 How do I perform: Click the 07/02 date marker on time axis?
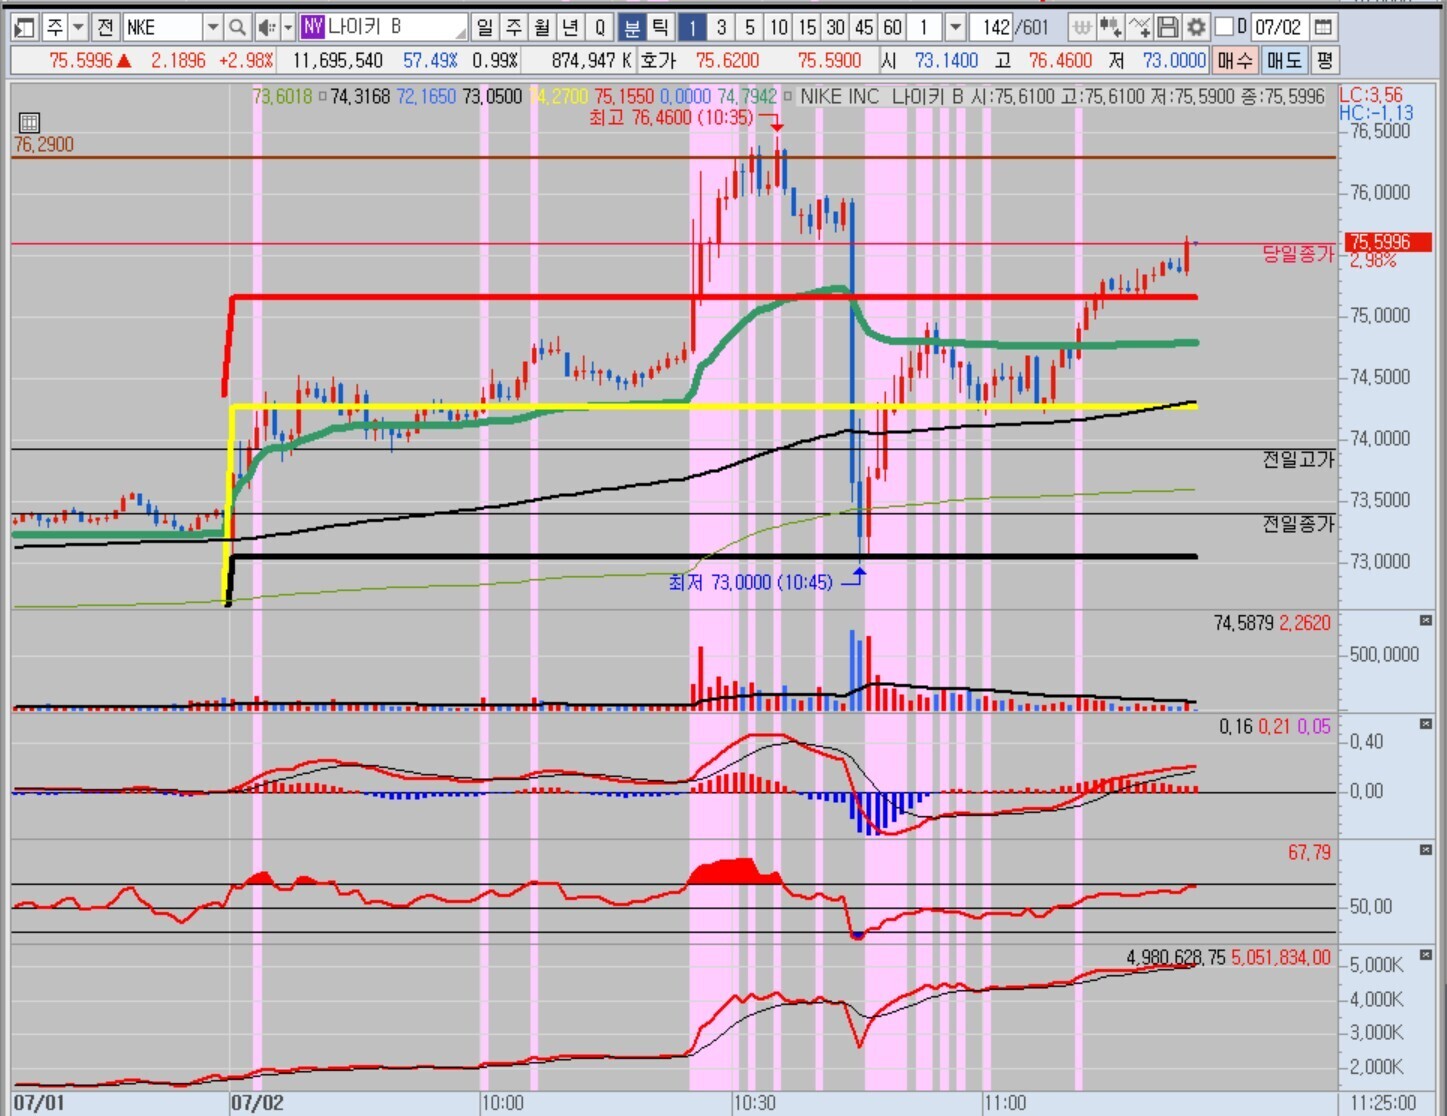(257, 1103)
